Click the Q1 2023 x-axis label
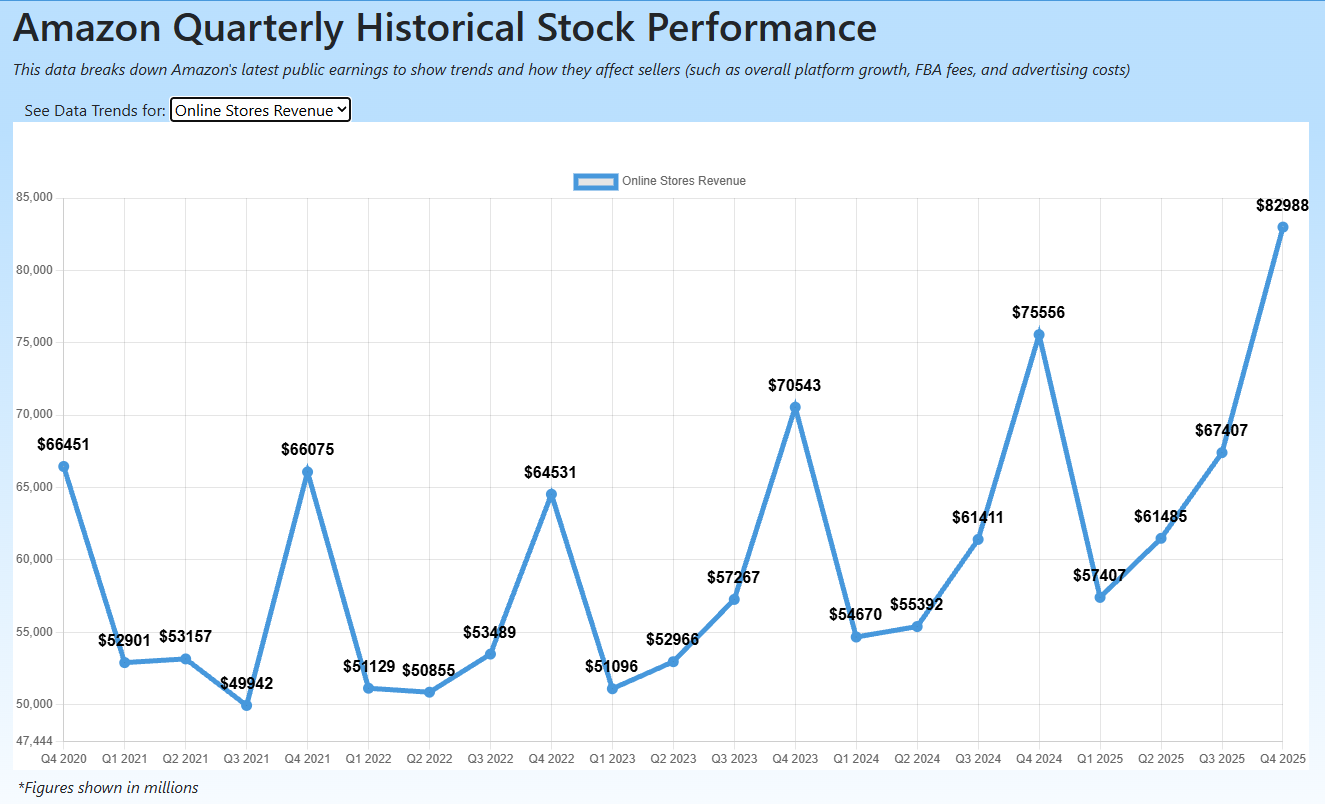Screen dimensions: 1325x804 [612, 759]
